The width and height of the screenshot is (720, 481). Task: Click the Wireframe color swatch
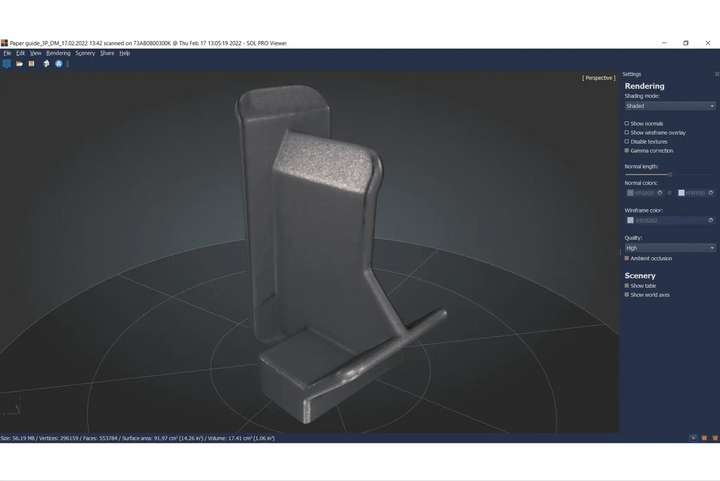630,220
